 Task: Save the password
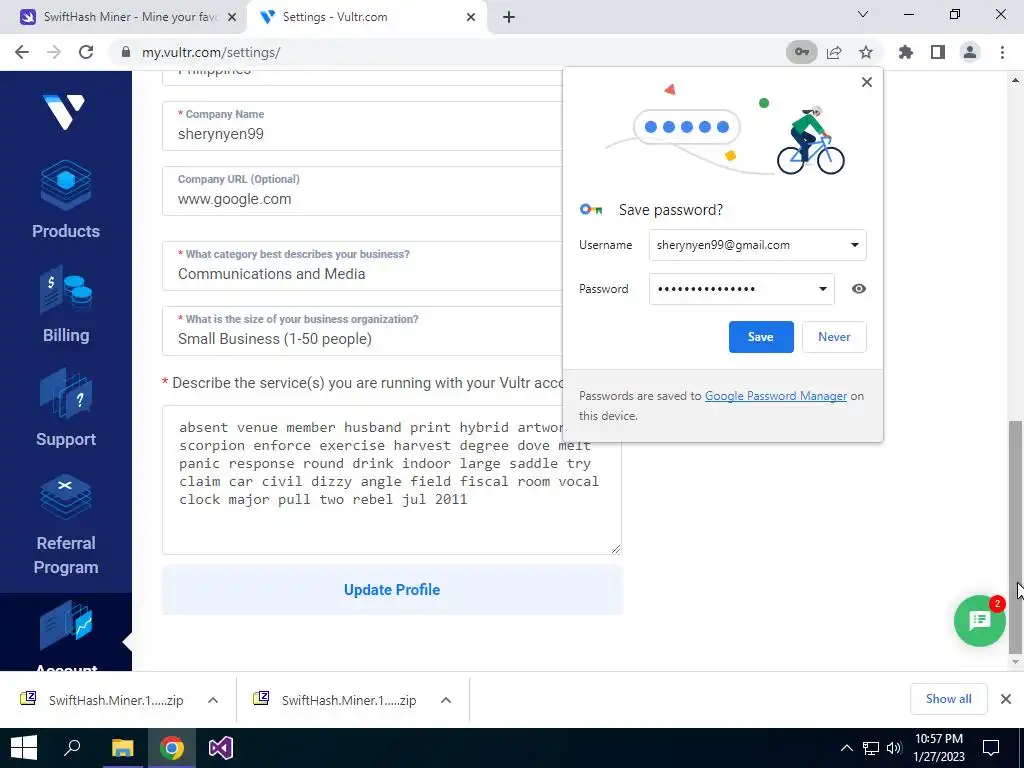tap(761, 337)
